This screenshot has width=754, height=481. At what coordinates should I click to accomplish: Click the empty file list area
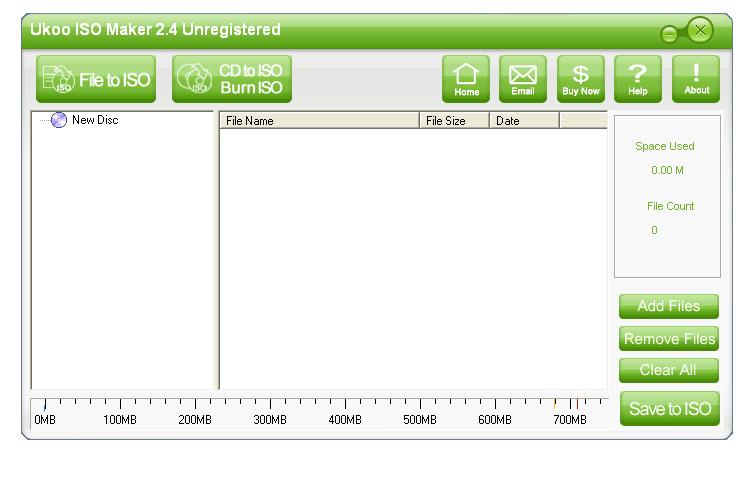[x=412, y=258]
